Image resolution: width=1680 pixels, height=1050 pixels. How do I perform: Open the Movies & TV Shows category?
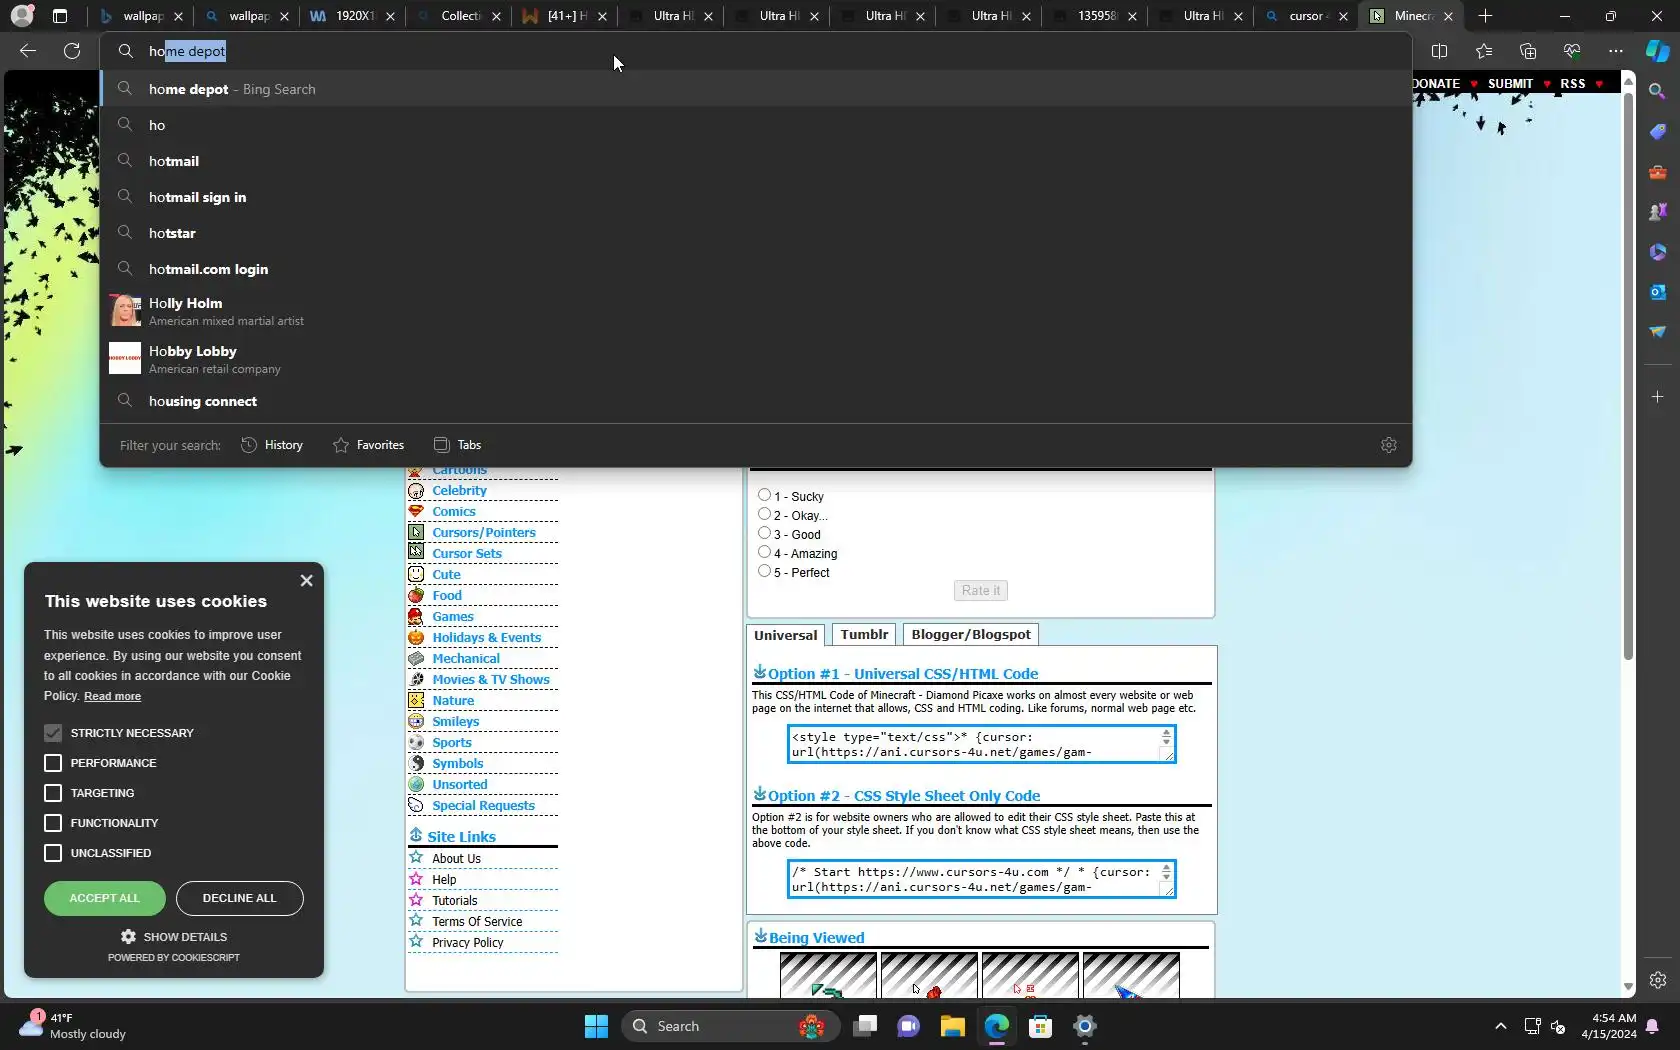click(491, 679)
